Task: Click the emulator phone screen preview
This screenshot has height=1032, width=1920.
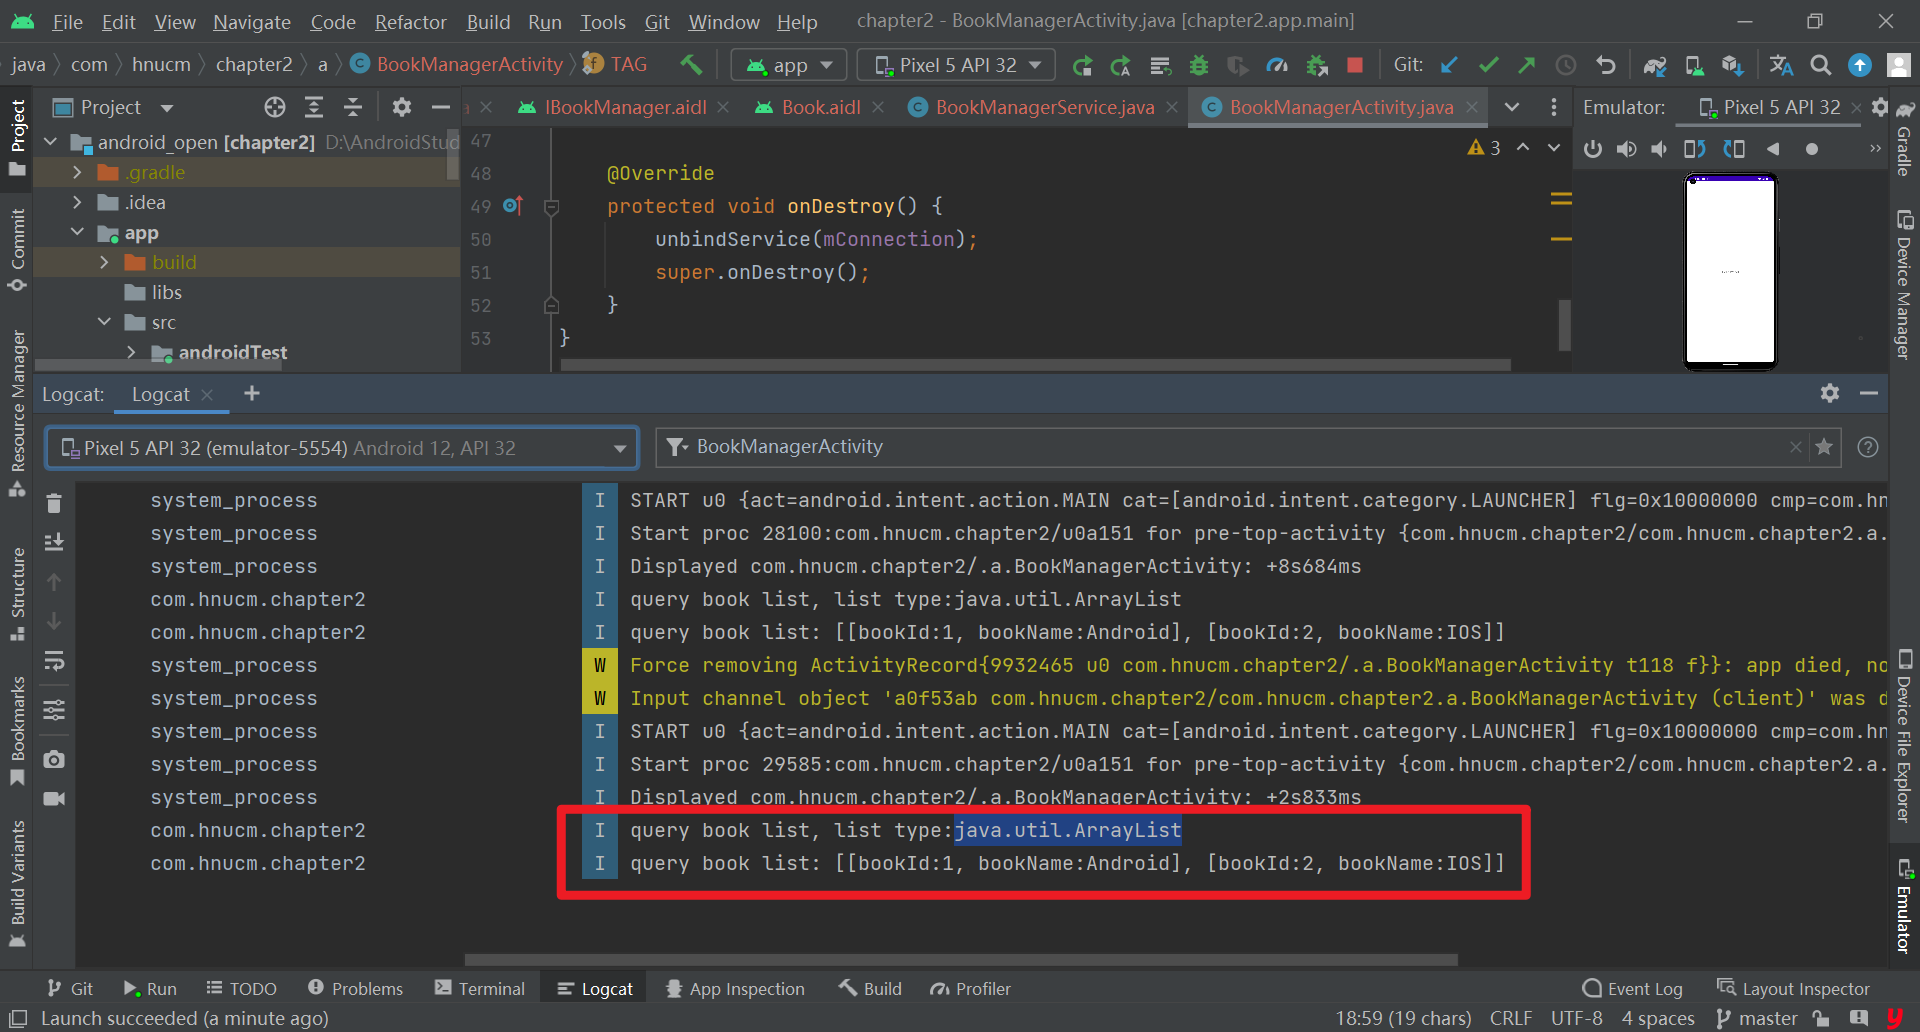Action: 1731,271
